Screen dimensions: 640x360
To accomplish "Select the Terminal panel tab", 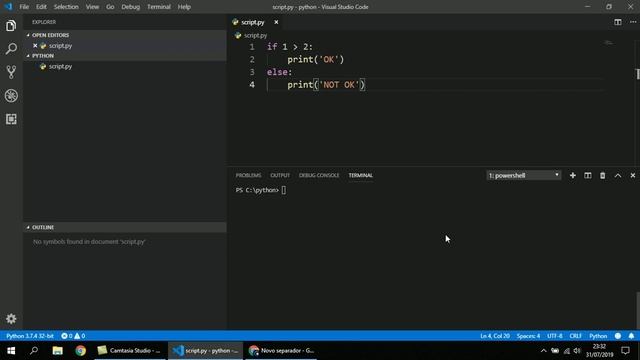I will [x=360, y=176].
